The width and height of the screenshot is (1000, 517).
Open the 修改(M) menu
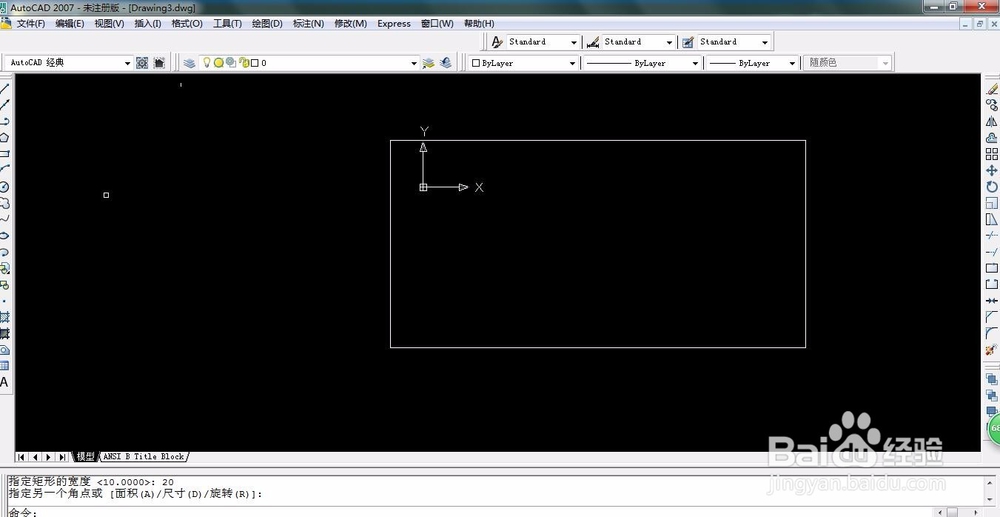[x=350, y=24]
